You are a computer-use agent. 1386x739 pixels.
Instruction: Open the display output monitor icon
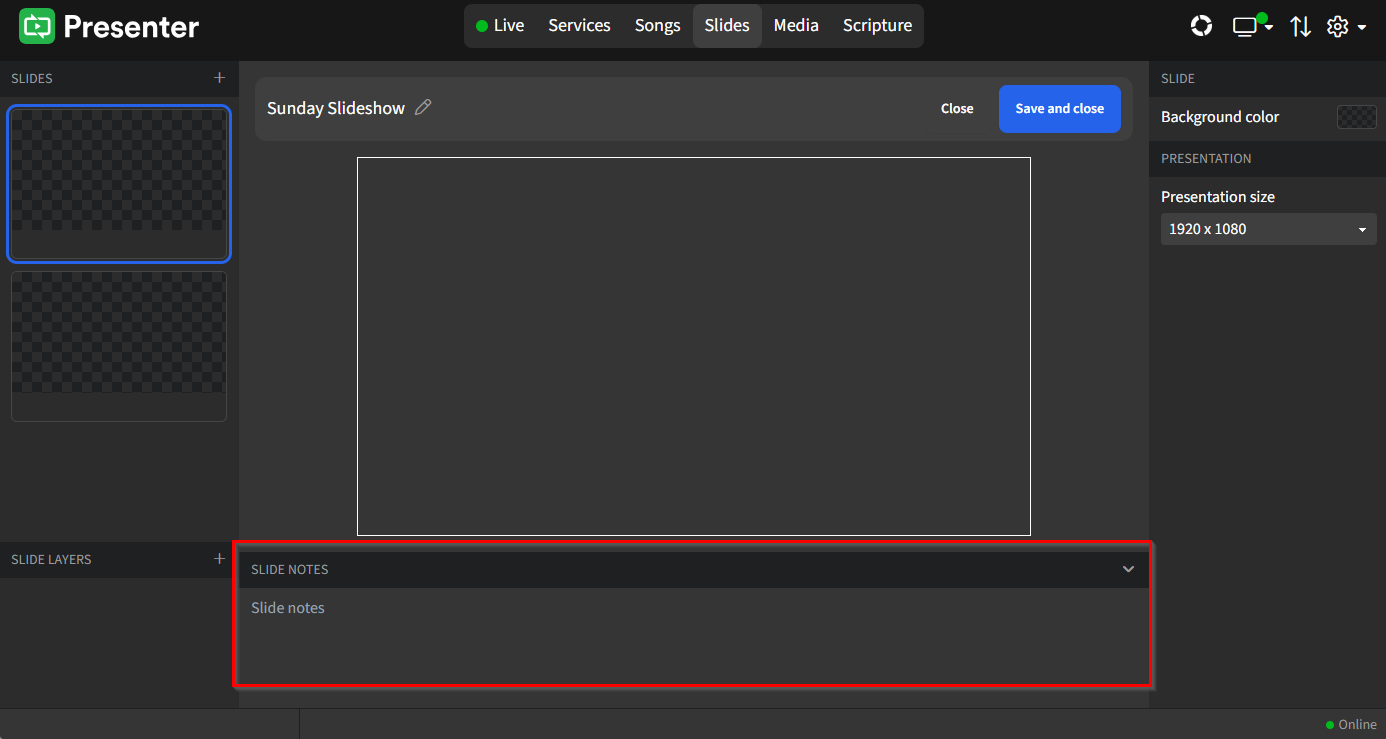click(1246, 27)
